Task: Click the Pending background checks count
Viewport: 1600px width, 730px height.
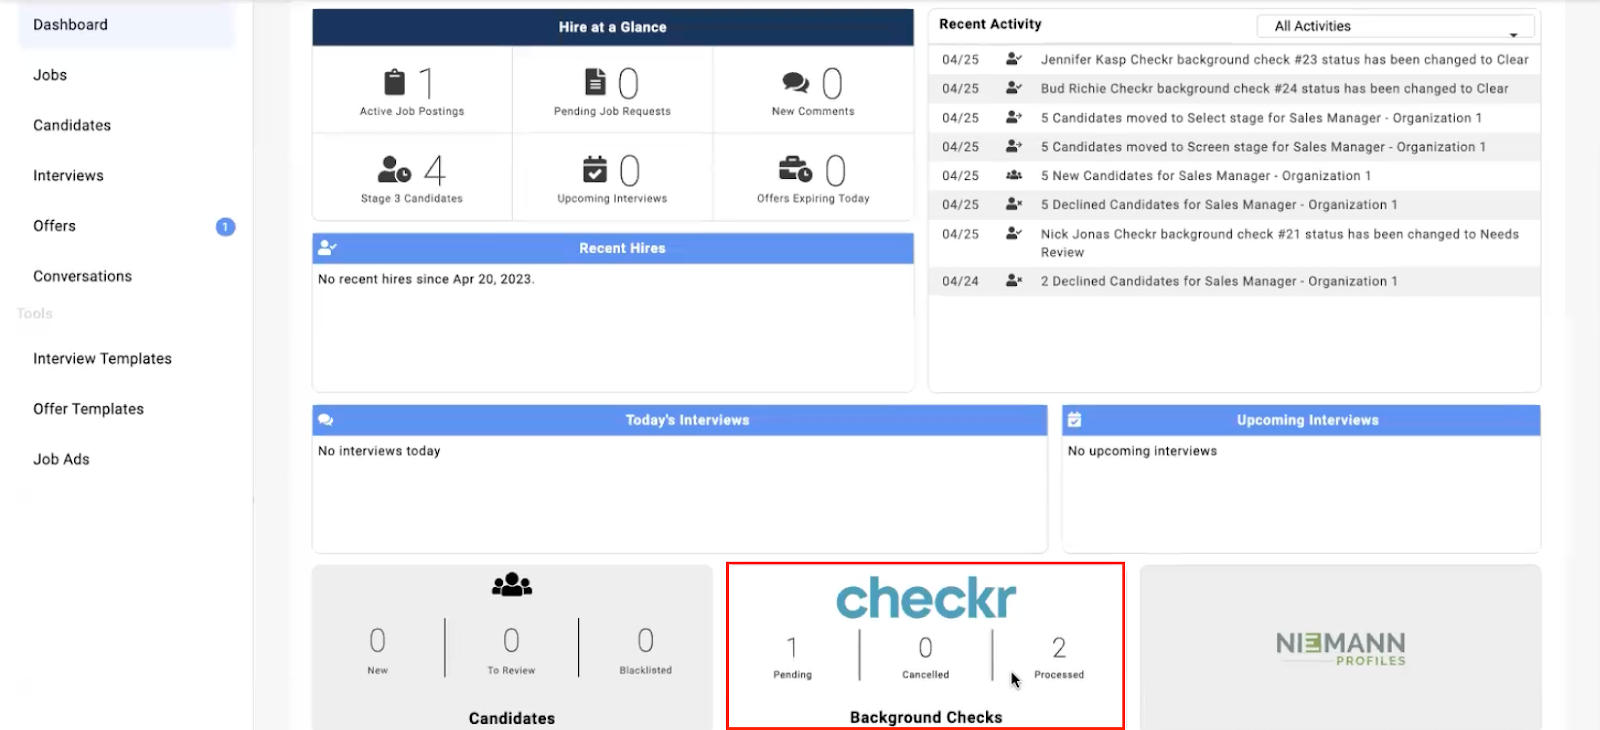Action: pos(792,648)
